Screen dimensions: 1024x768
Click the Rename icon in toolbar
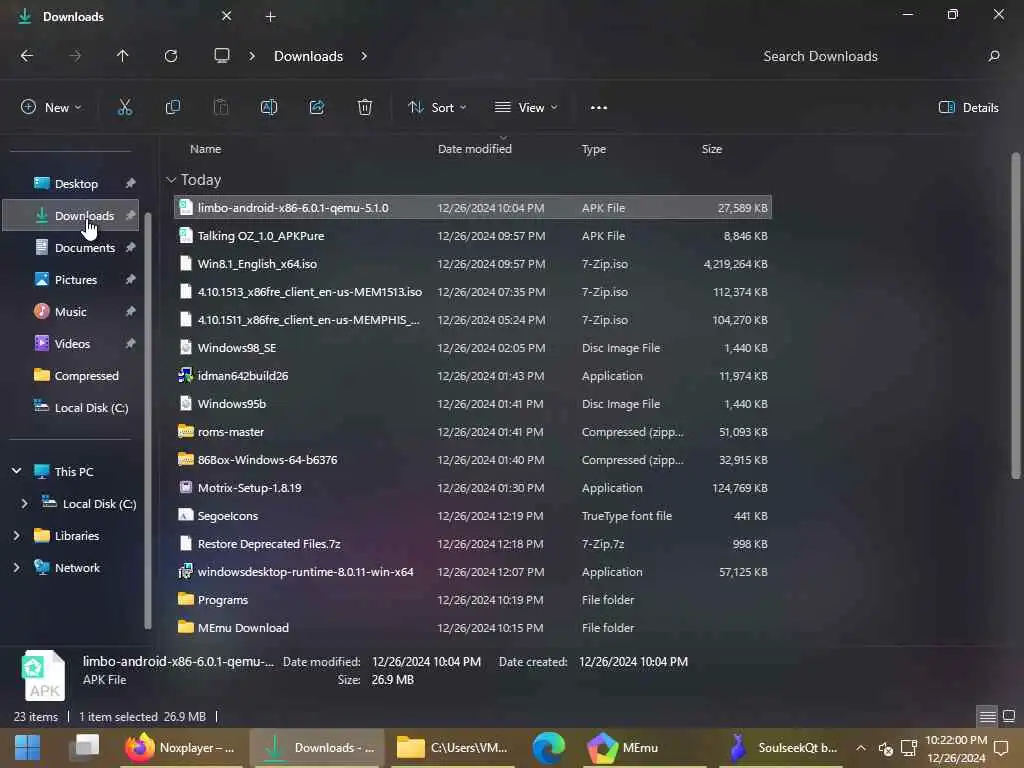[269, 107]
